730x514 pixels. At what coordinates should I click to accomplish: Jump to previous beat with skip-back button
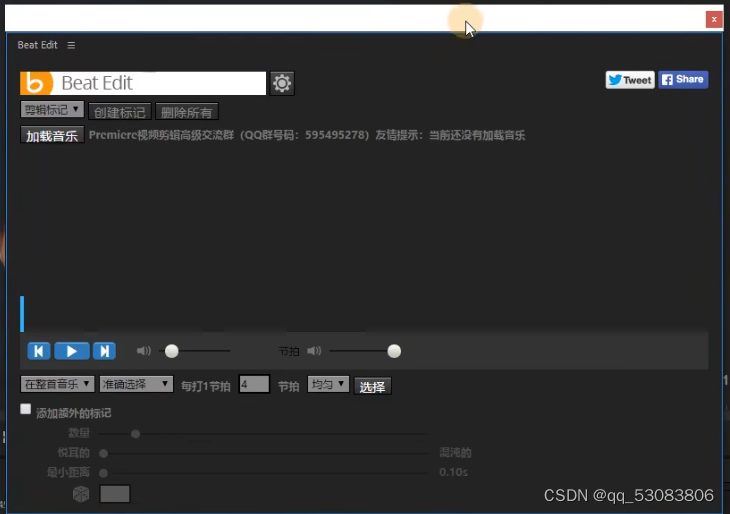click(39, 351)
